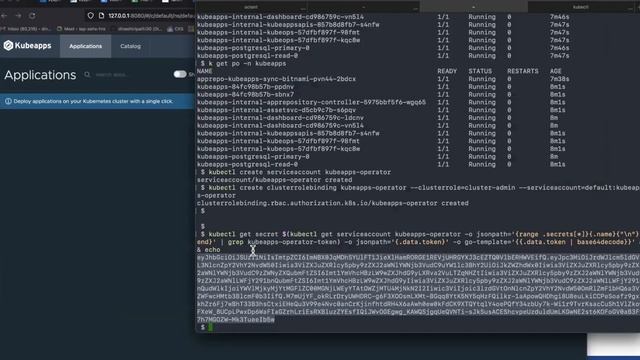Click the STATUS column header in terminal
This screenshot has width=640, height=360.
[480, 71]
